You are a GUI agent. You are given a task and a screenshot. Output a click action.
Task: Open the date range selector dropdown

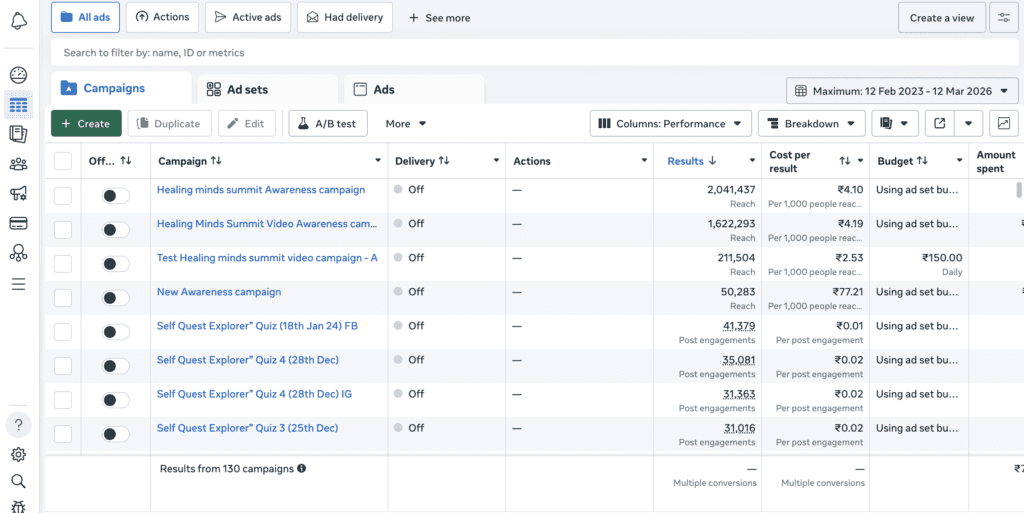(x=901, y=91)
